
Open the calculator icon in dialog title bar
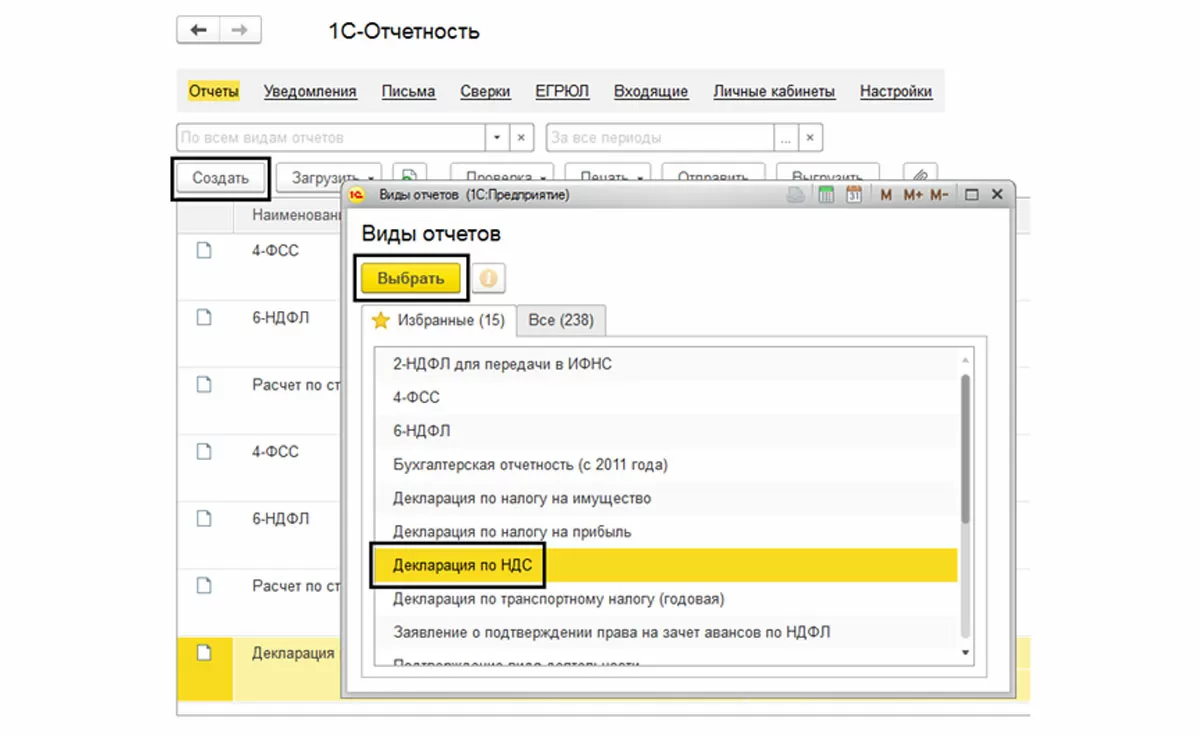(826, 196)
